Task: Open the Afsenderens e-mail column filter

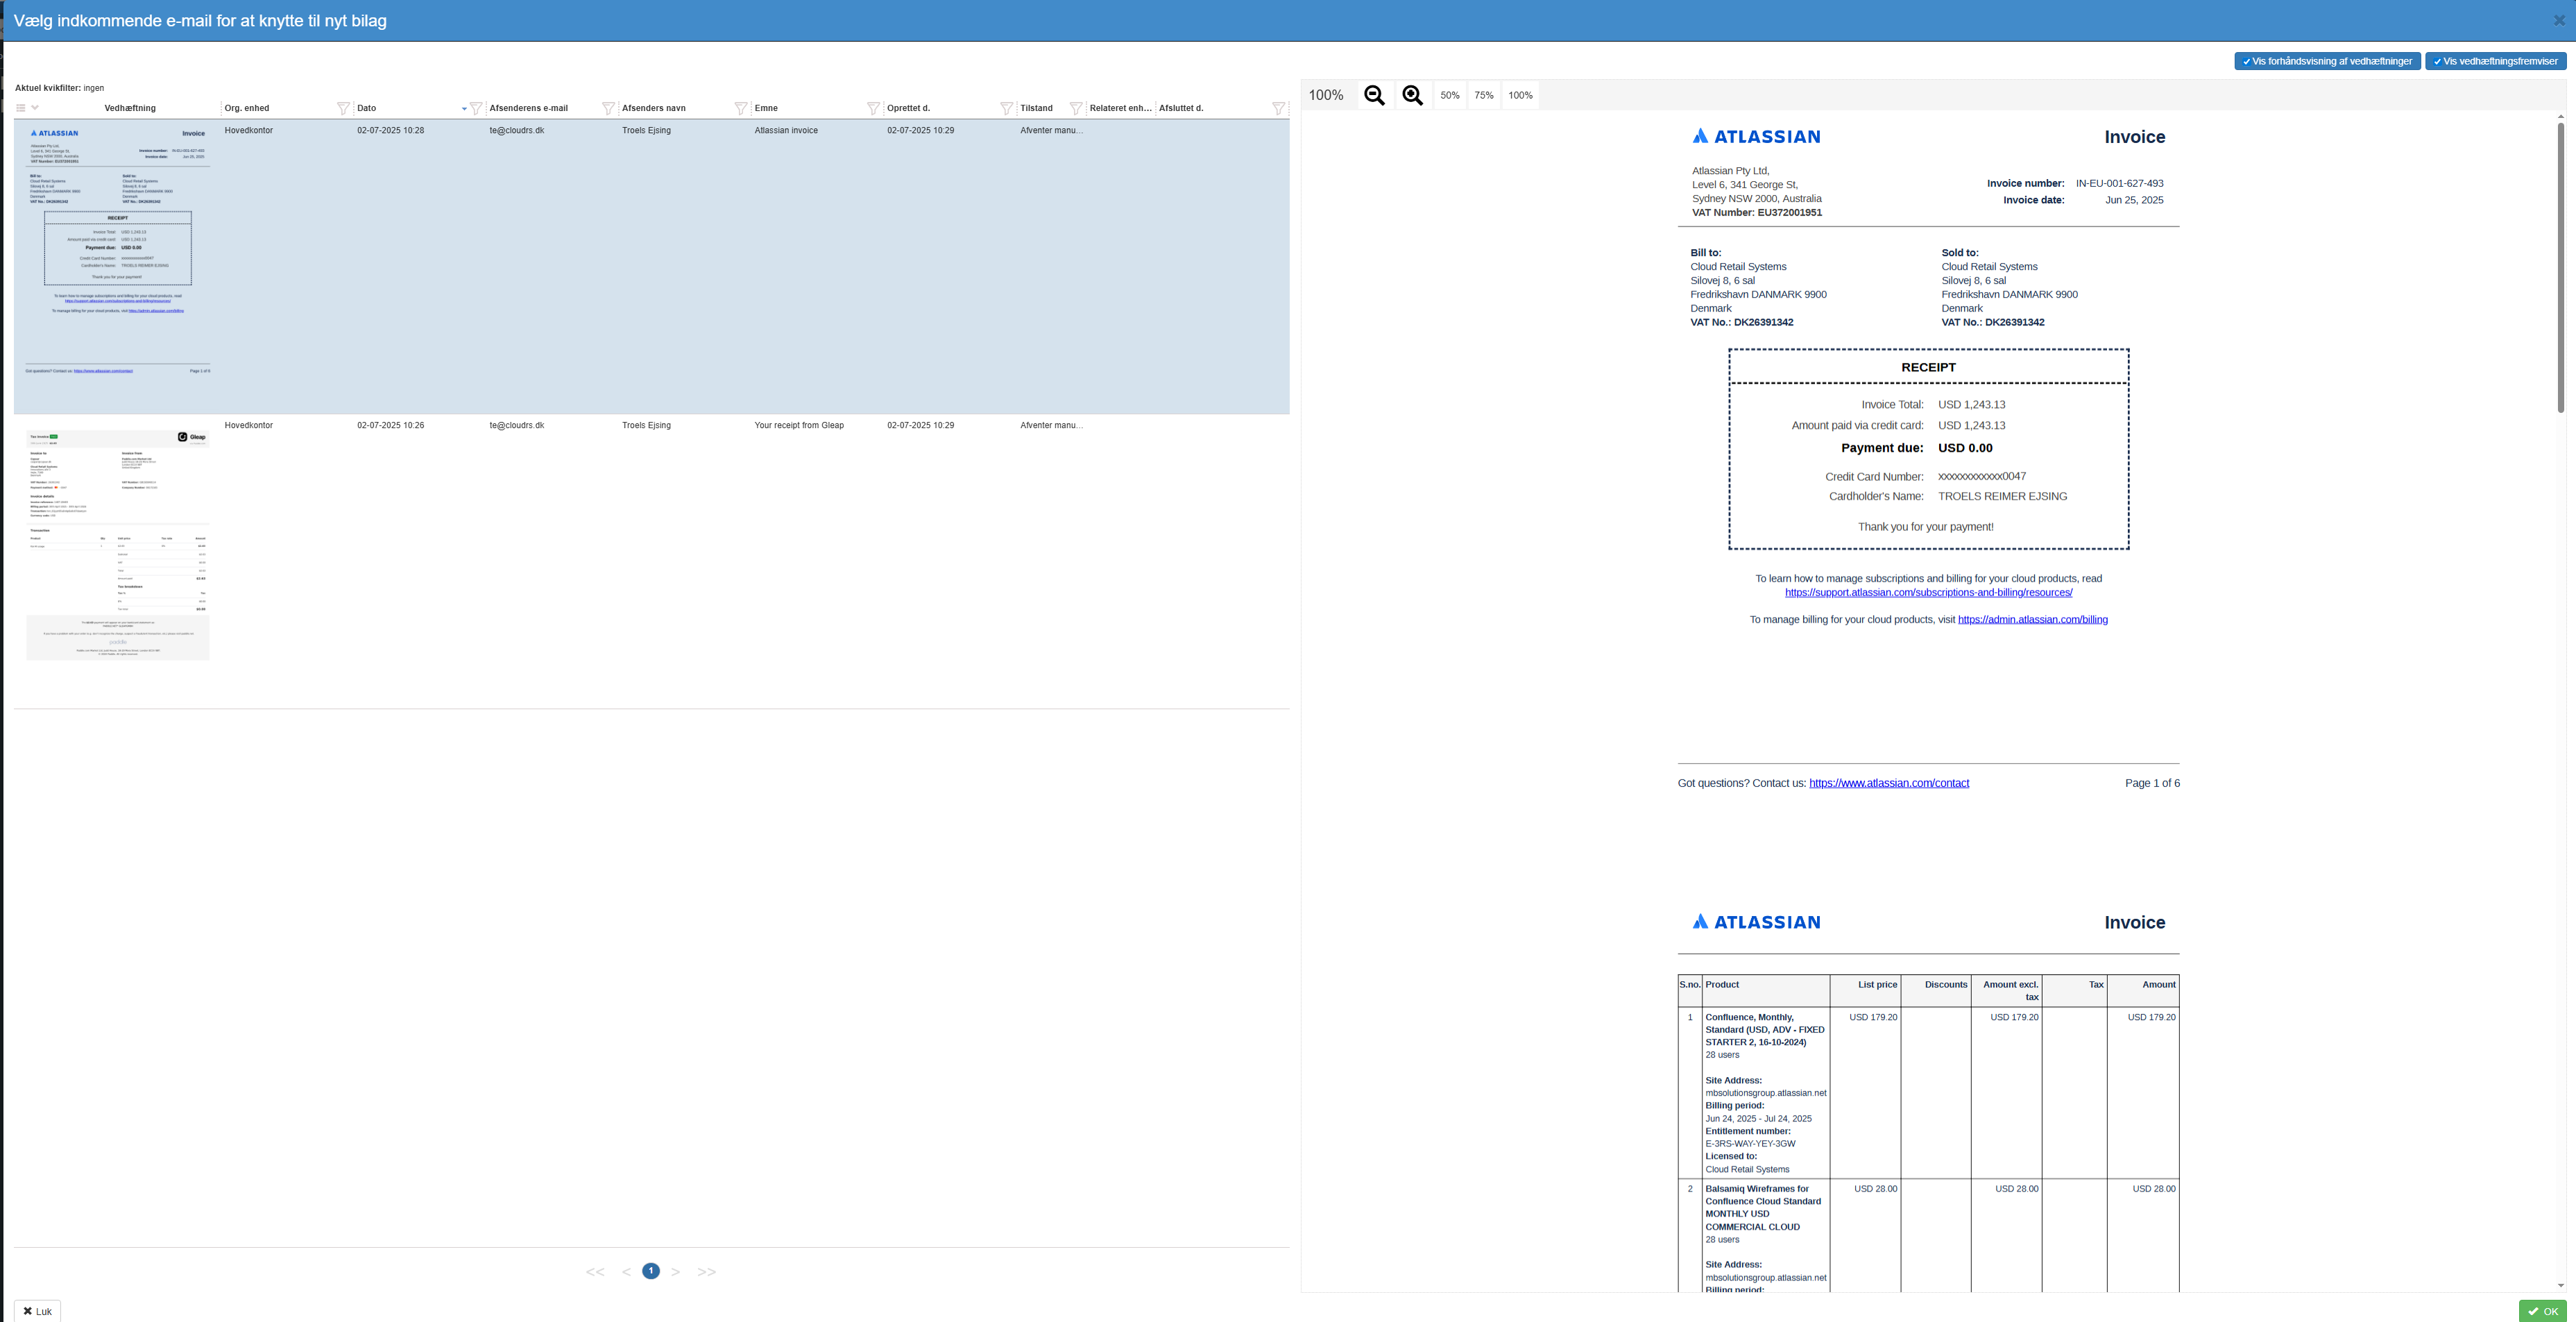Action: point(608,108)
